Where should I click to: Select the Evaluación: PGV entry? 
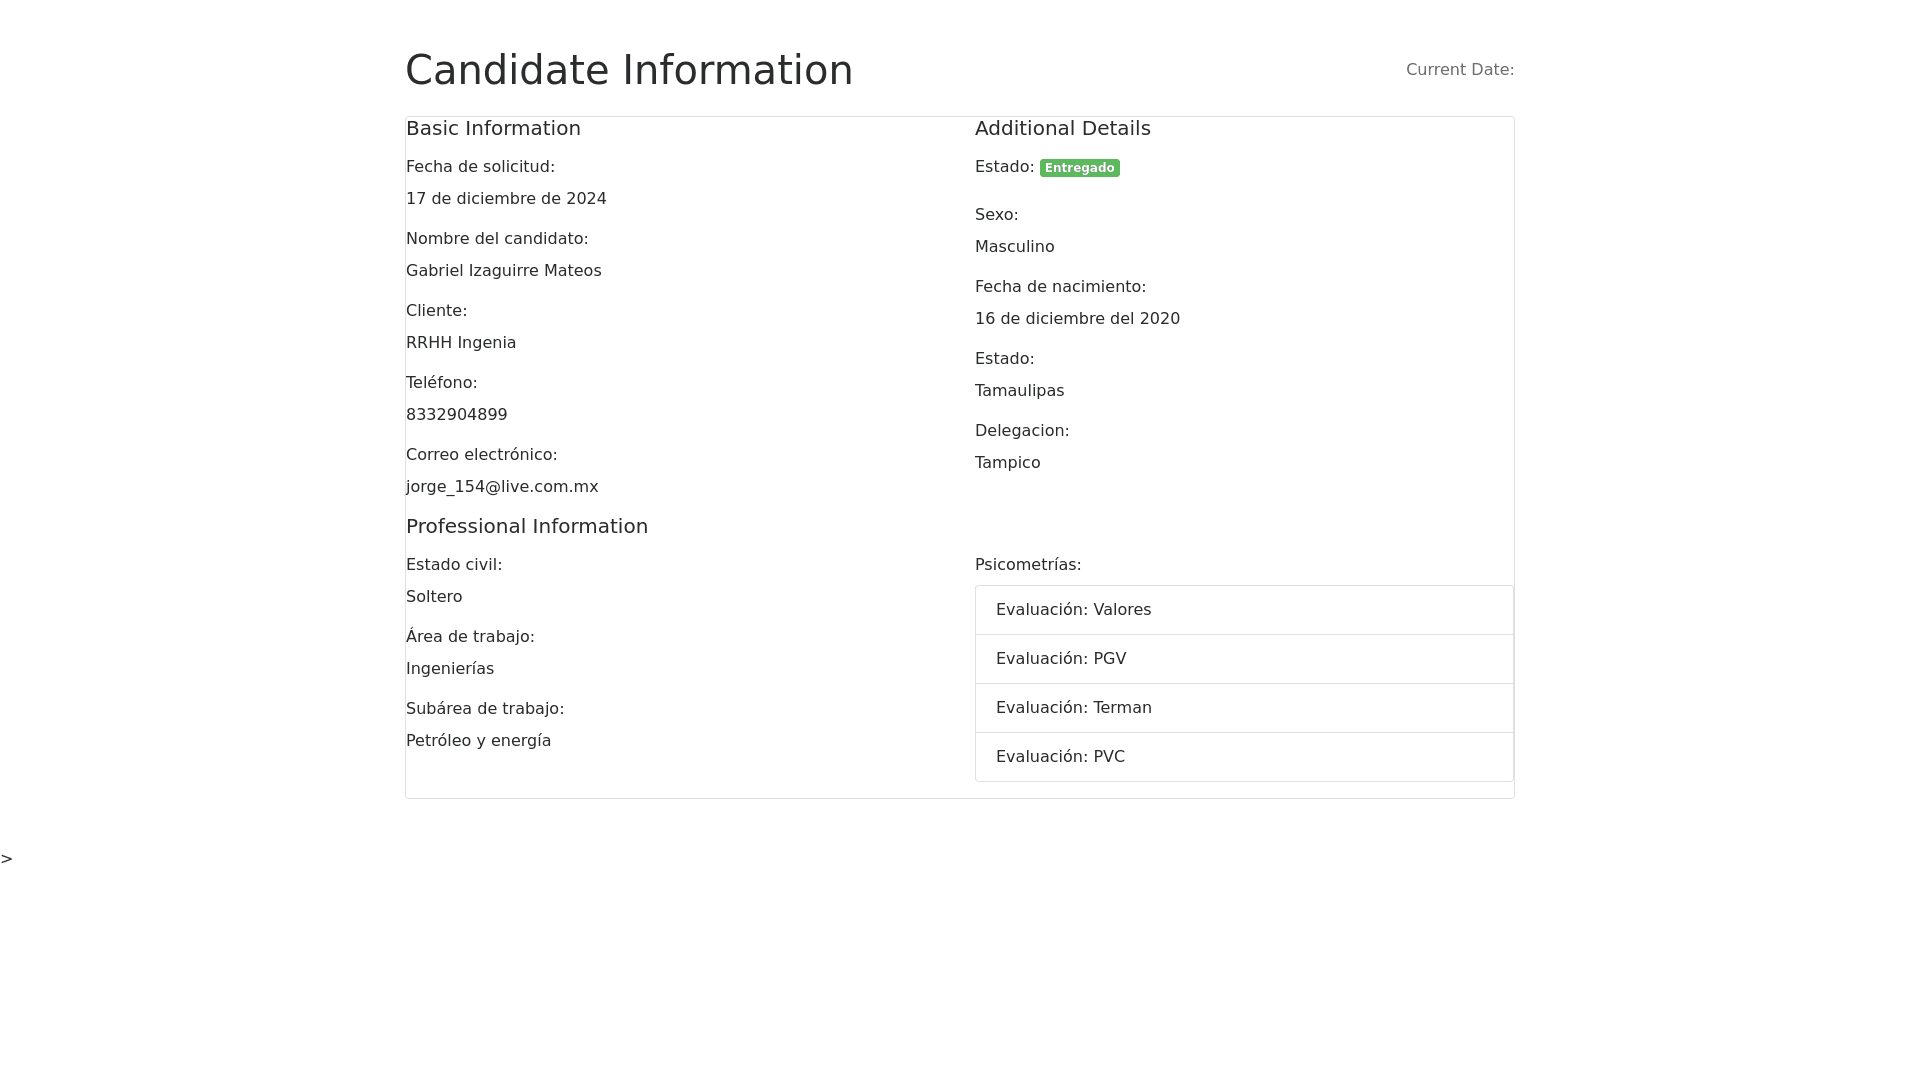click(x=1243, y=659)
